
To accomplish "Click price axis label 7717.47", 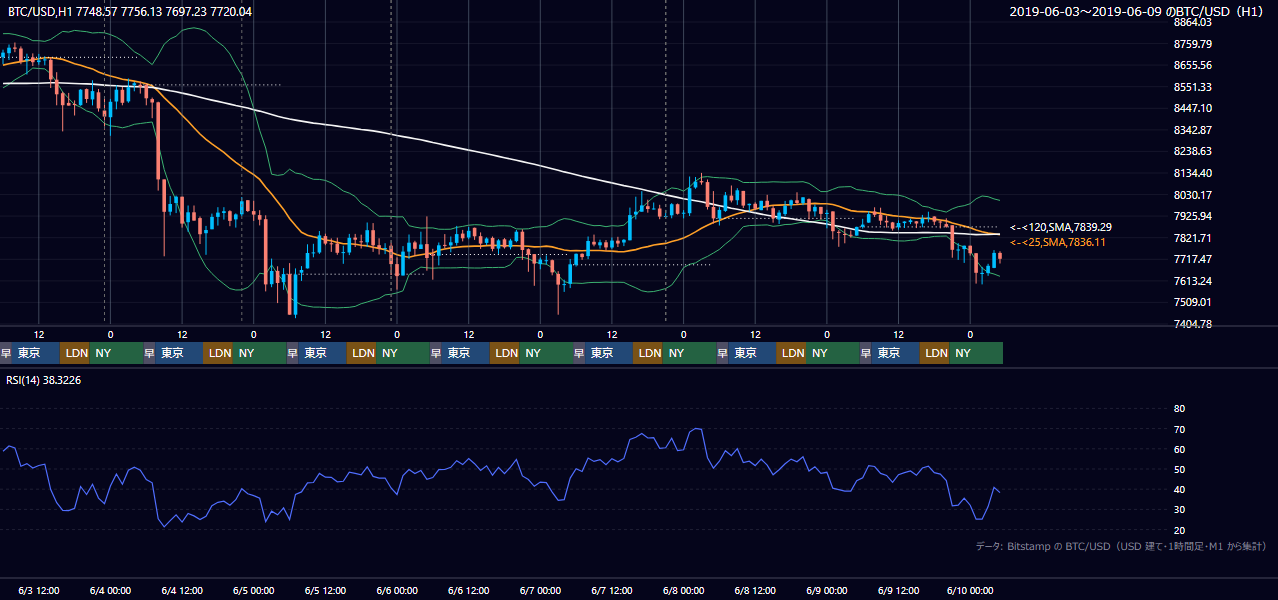I will pos(1193,259).
